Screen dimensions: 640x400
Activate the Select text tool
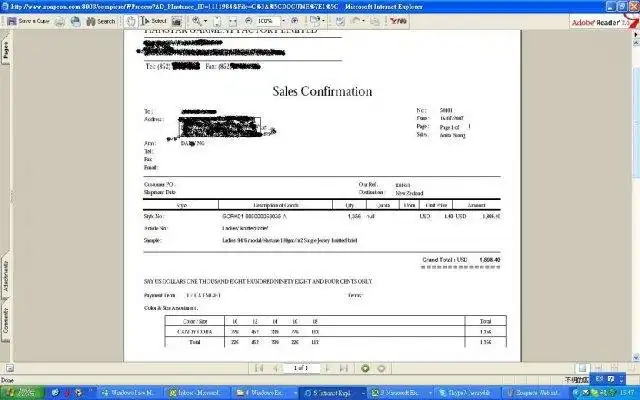[154, 21]
